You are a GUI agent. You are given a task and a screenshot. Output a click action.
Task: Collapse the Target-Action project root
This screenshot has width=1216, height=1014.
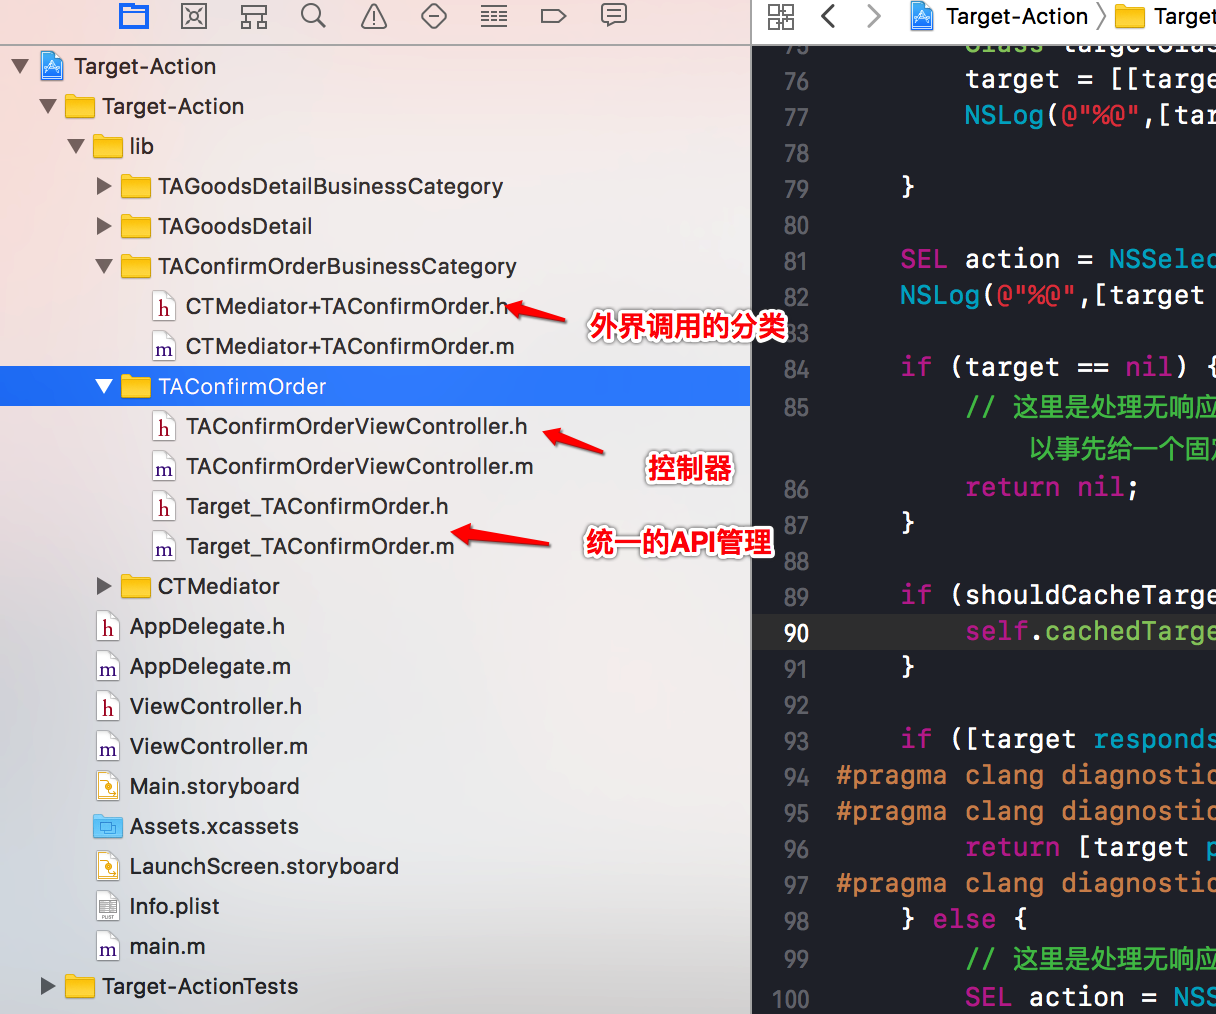[x=19, y=66]
